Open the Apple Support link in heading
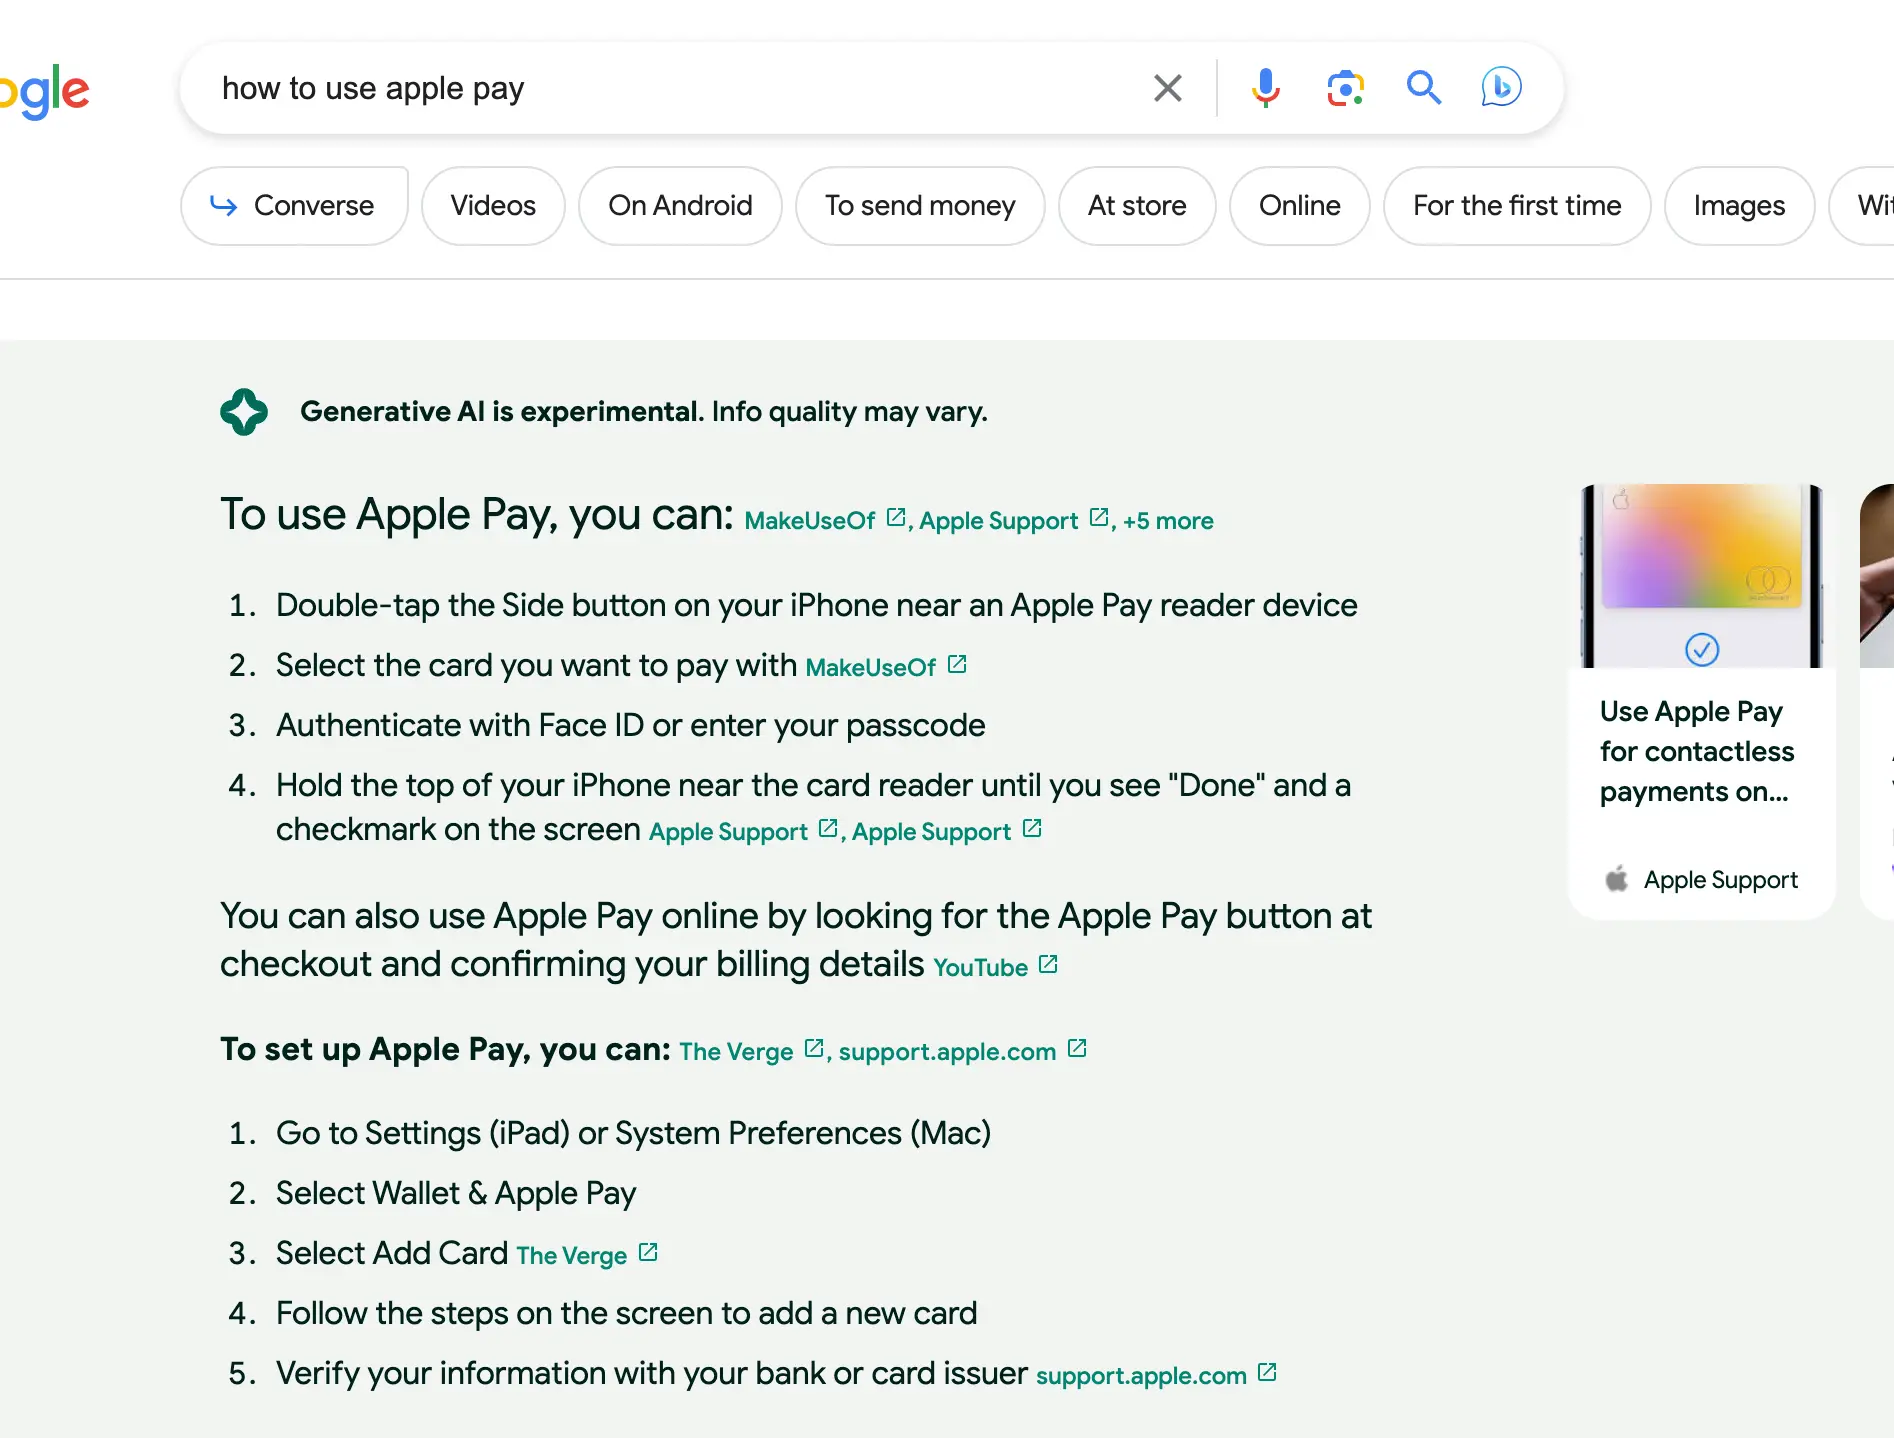 pyautogui.click(x=998, y=521)
